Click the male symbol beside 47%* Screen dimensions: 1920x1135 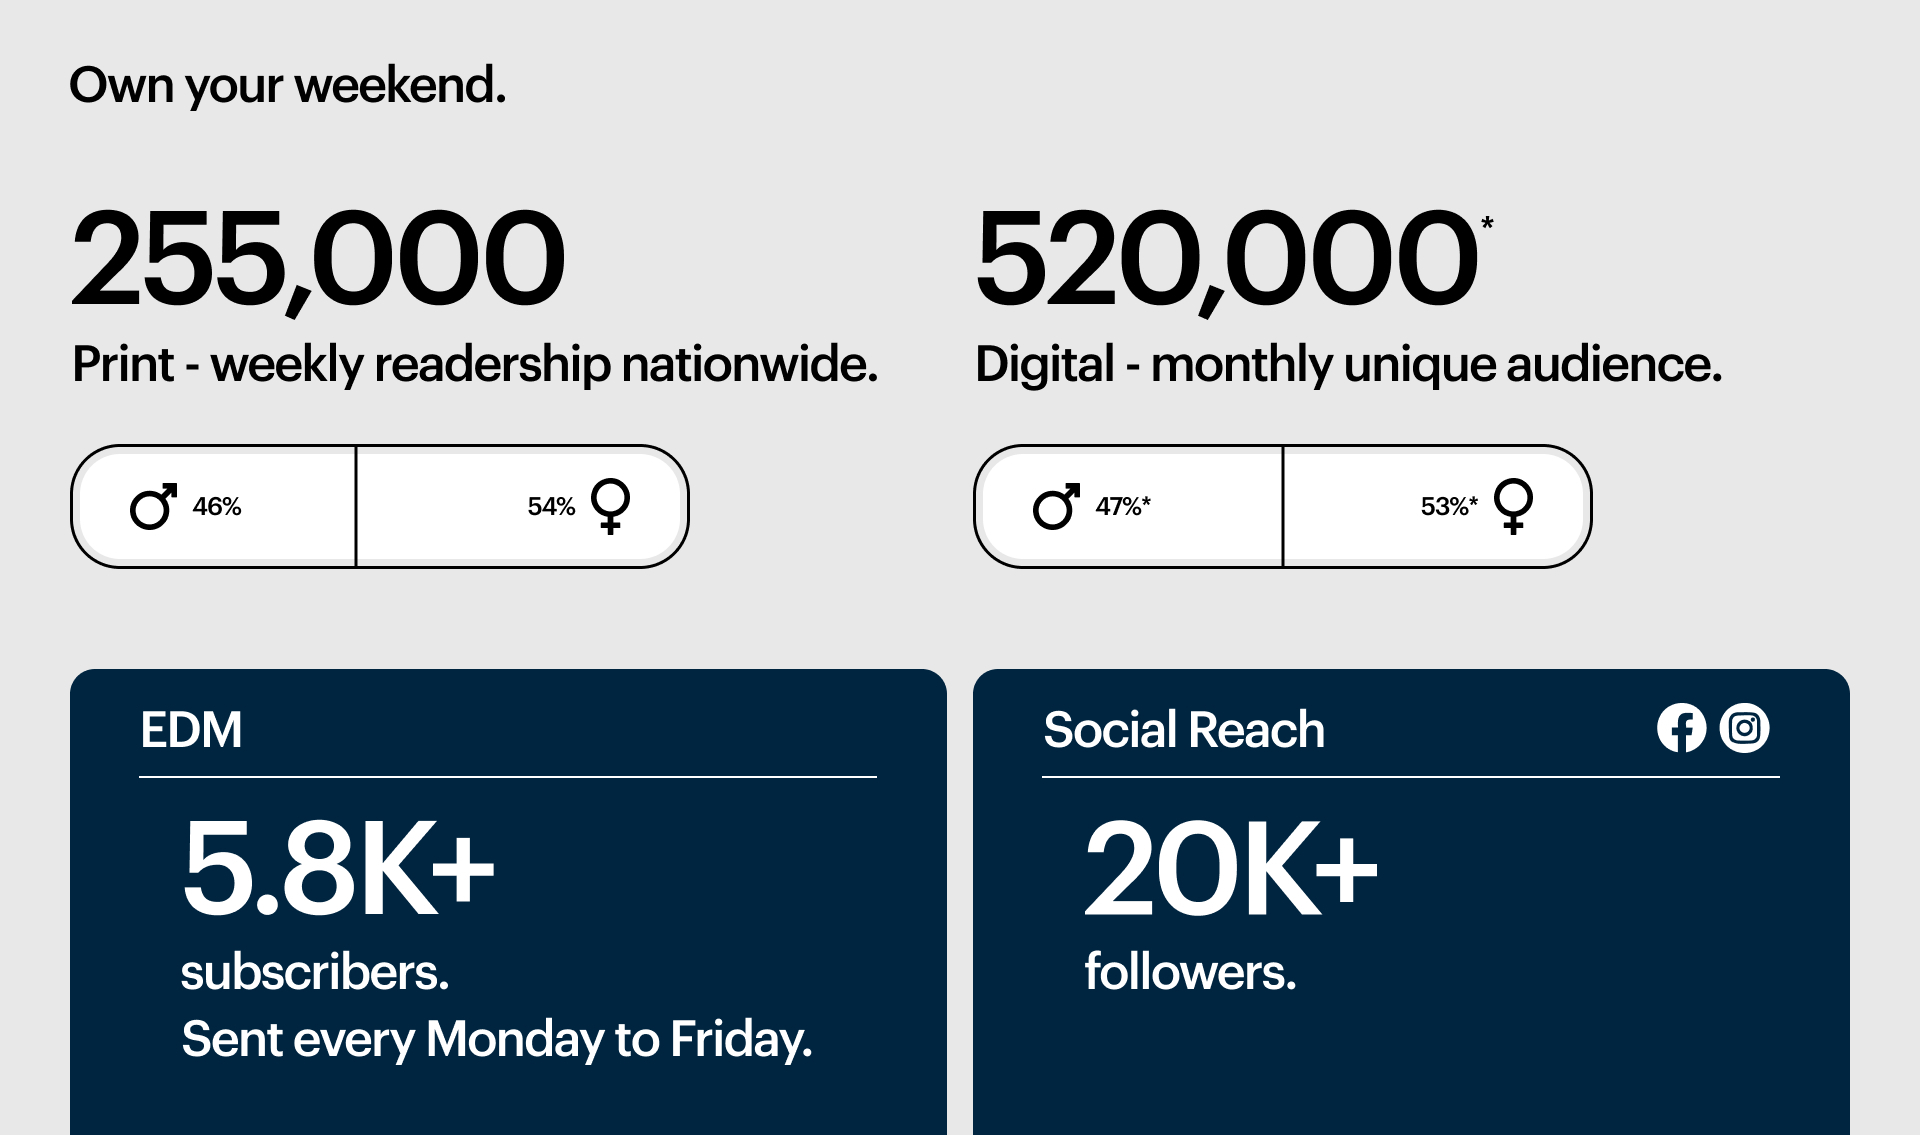point(1056,507)
